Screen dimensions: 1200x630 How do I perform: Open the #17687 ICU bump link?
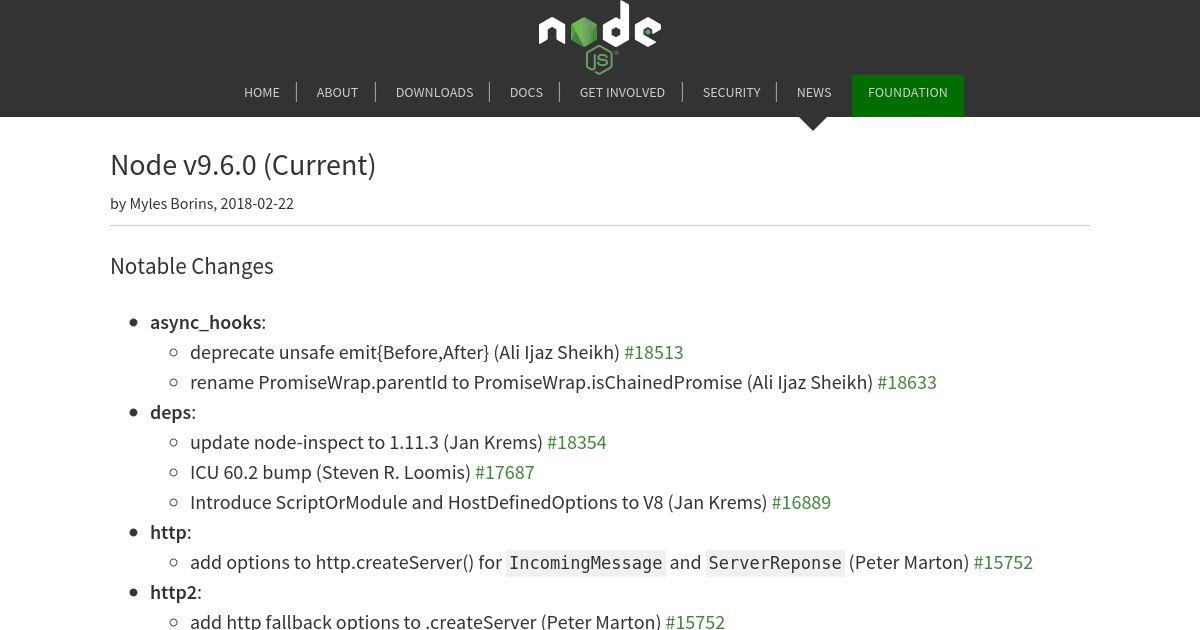505,472
